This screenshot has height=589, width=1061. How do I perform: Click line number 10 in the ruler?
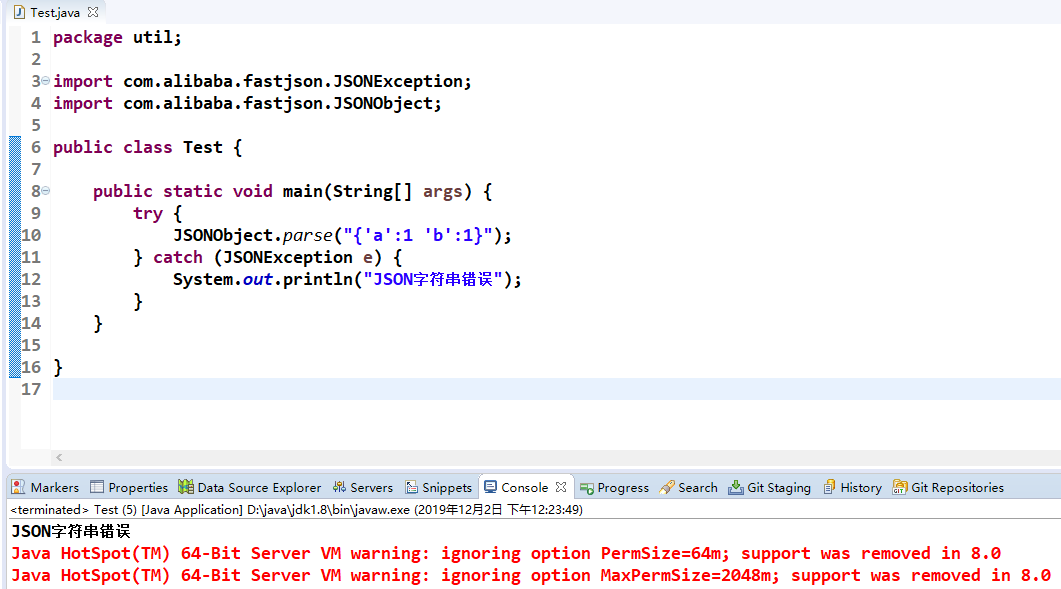(30, 234)
